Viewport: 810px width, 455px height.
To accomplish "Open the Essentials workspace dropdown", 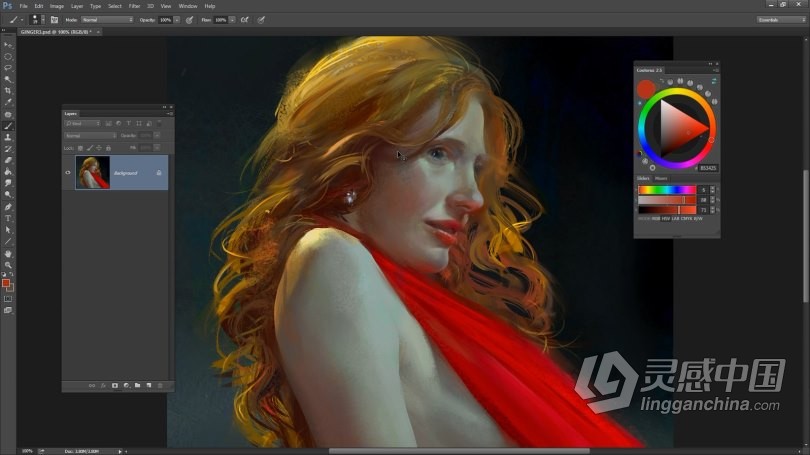I will (x=781, y=20).
